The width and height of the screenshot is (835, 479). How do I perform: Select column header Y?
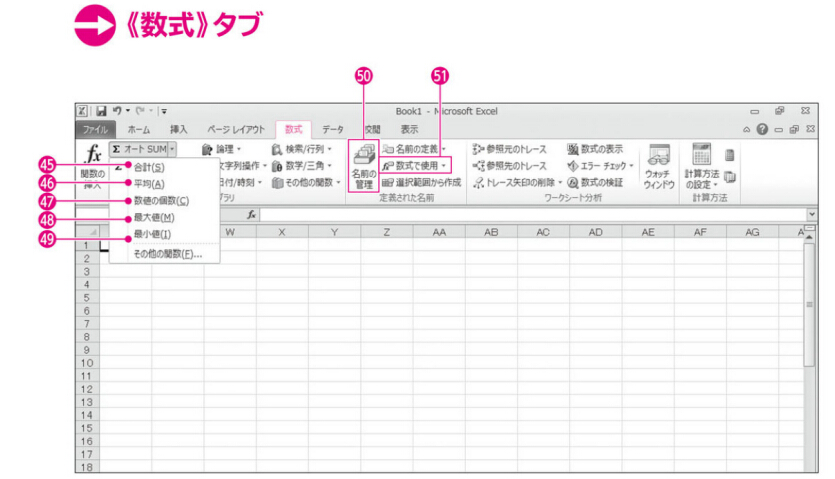(x=334, y=232)
